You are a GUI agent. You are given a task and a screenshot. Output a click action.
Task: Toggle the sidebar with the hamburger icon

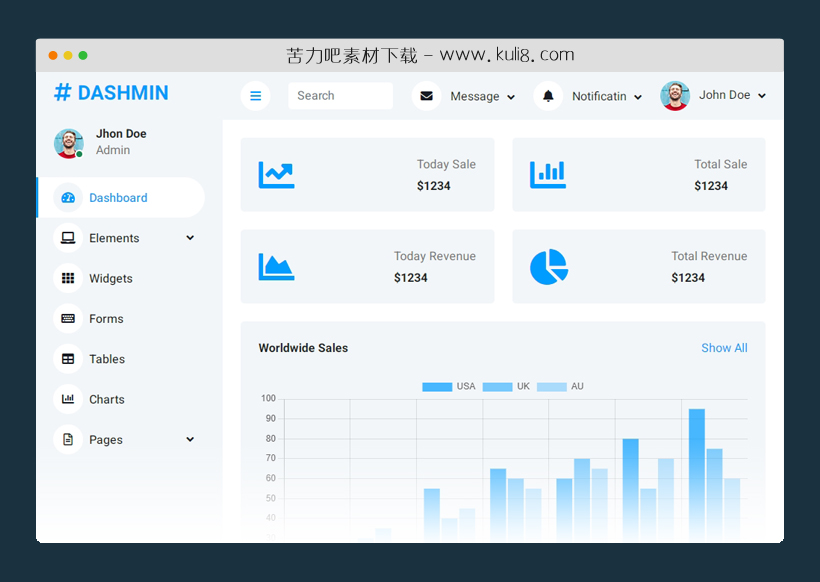(256, 95)
